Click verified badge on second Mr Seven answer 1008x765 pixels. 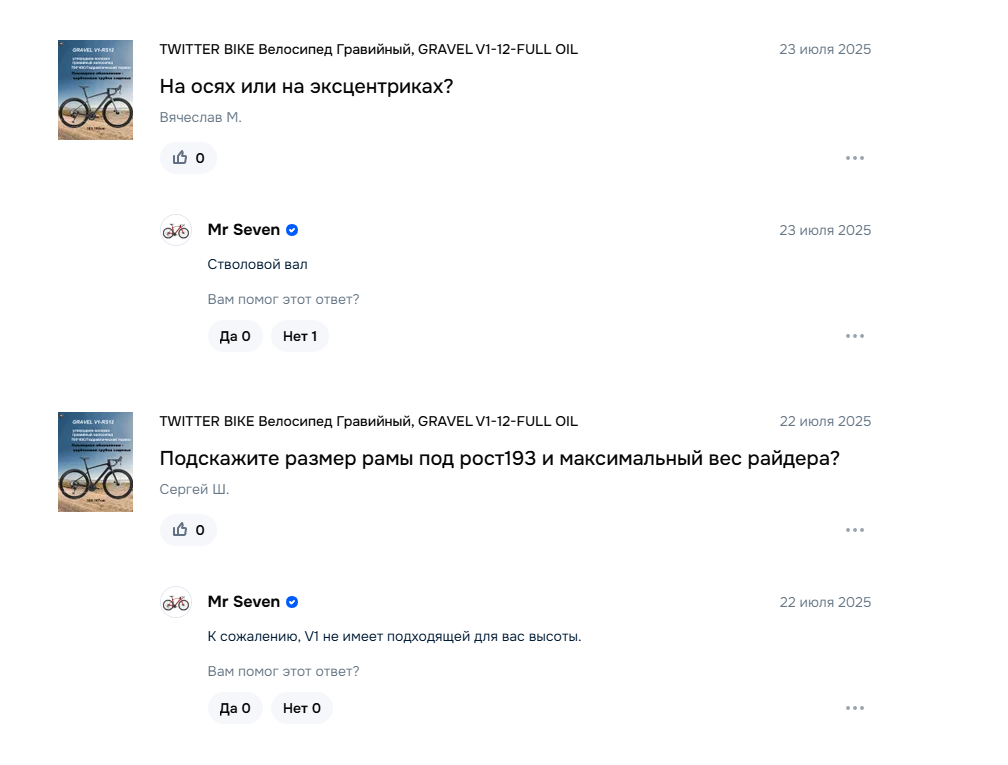pos(292,602)
